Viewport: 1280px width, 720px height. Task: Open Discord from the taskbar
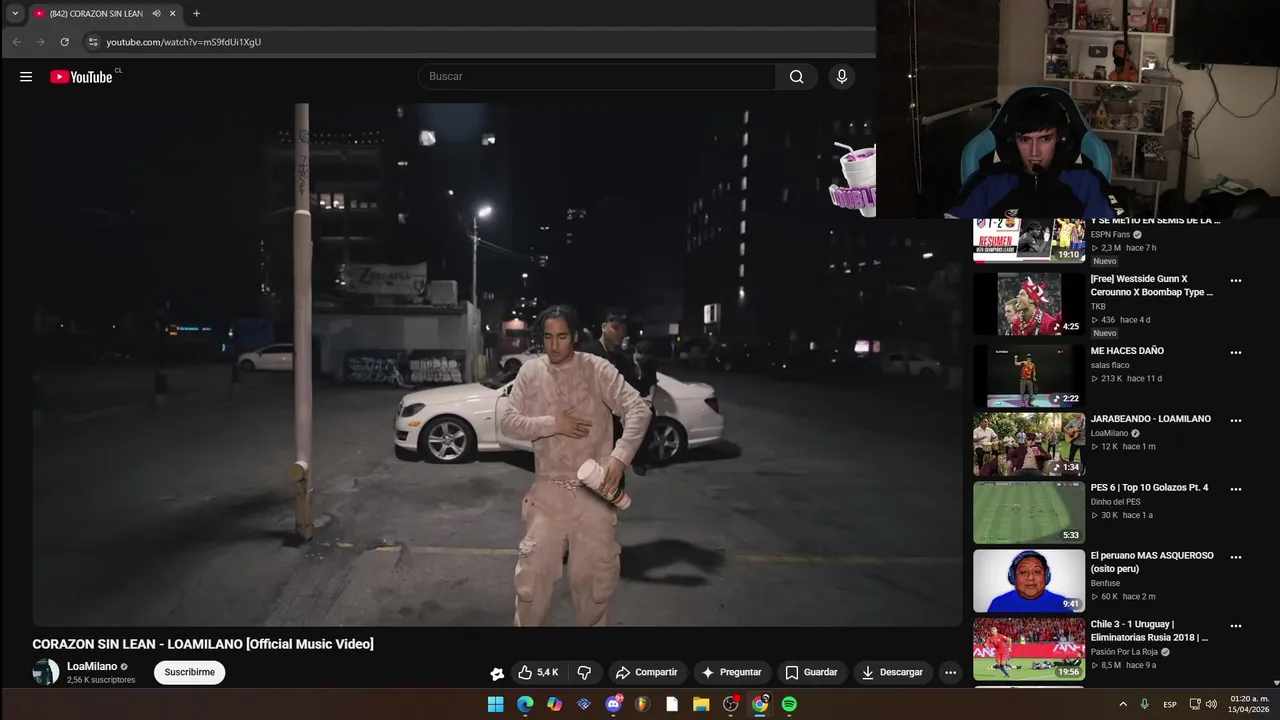(x=613, y=704)
